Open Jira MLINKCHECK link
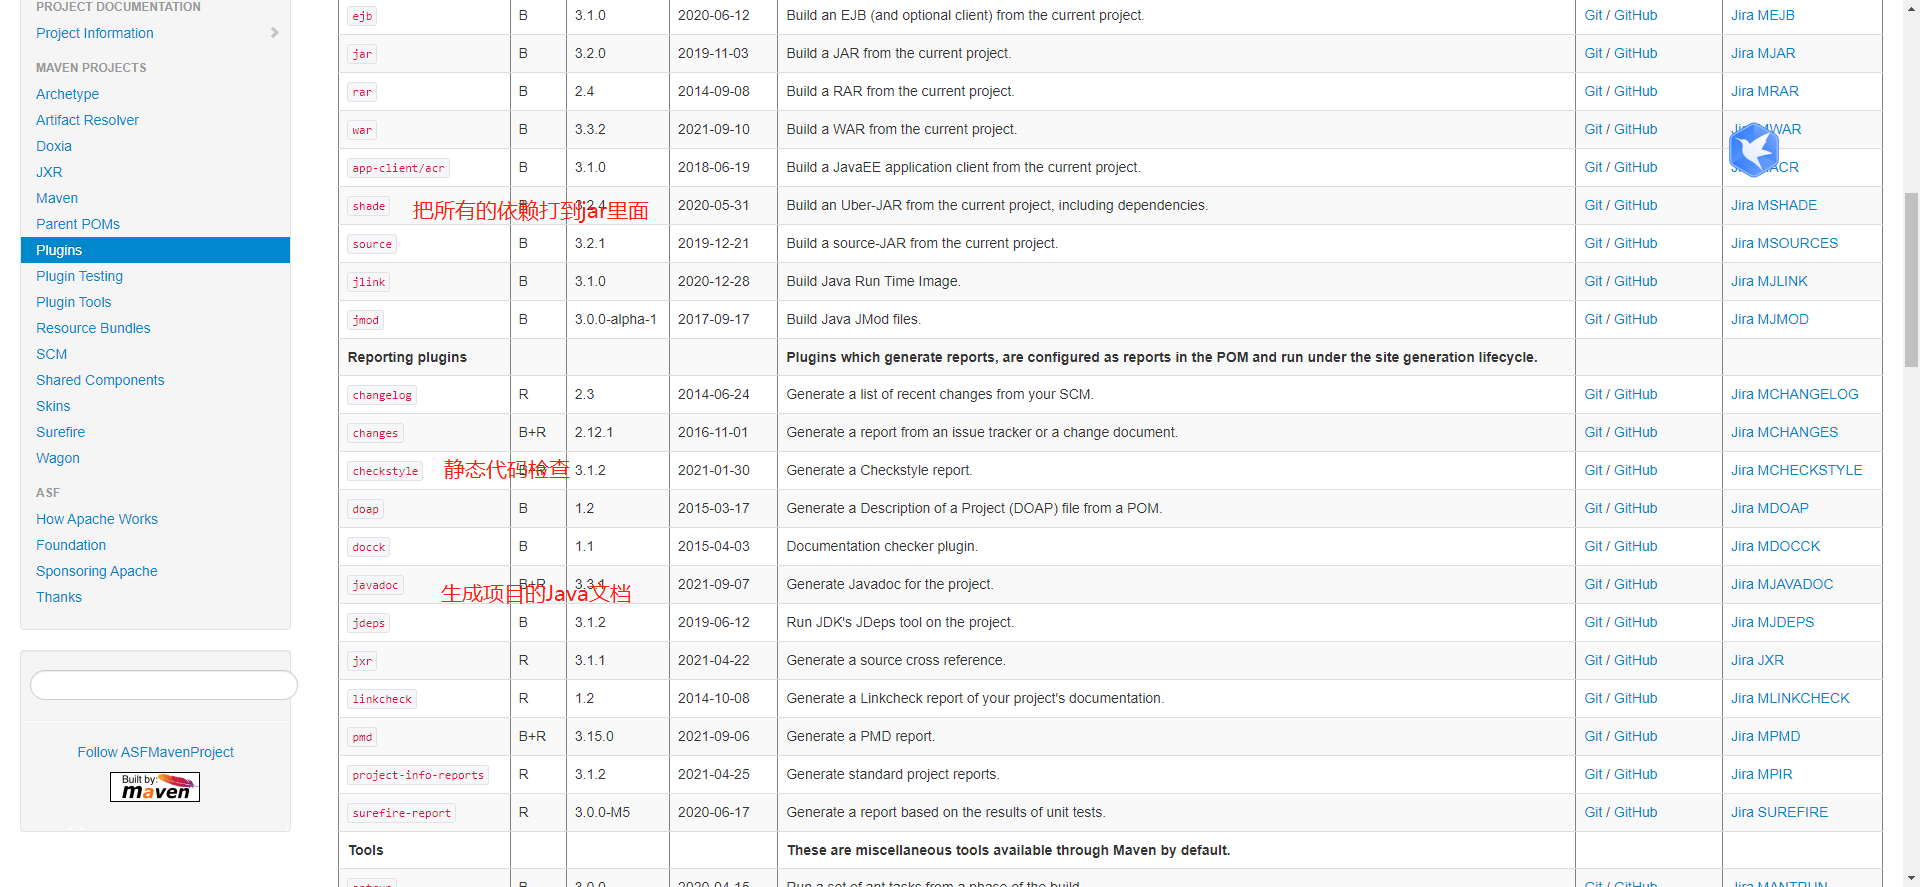The width and height of the screenshot is (1920, 887). pyautogui.click(x=1791, y=698)
